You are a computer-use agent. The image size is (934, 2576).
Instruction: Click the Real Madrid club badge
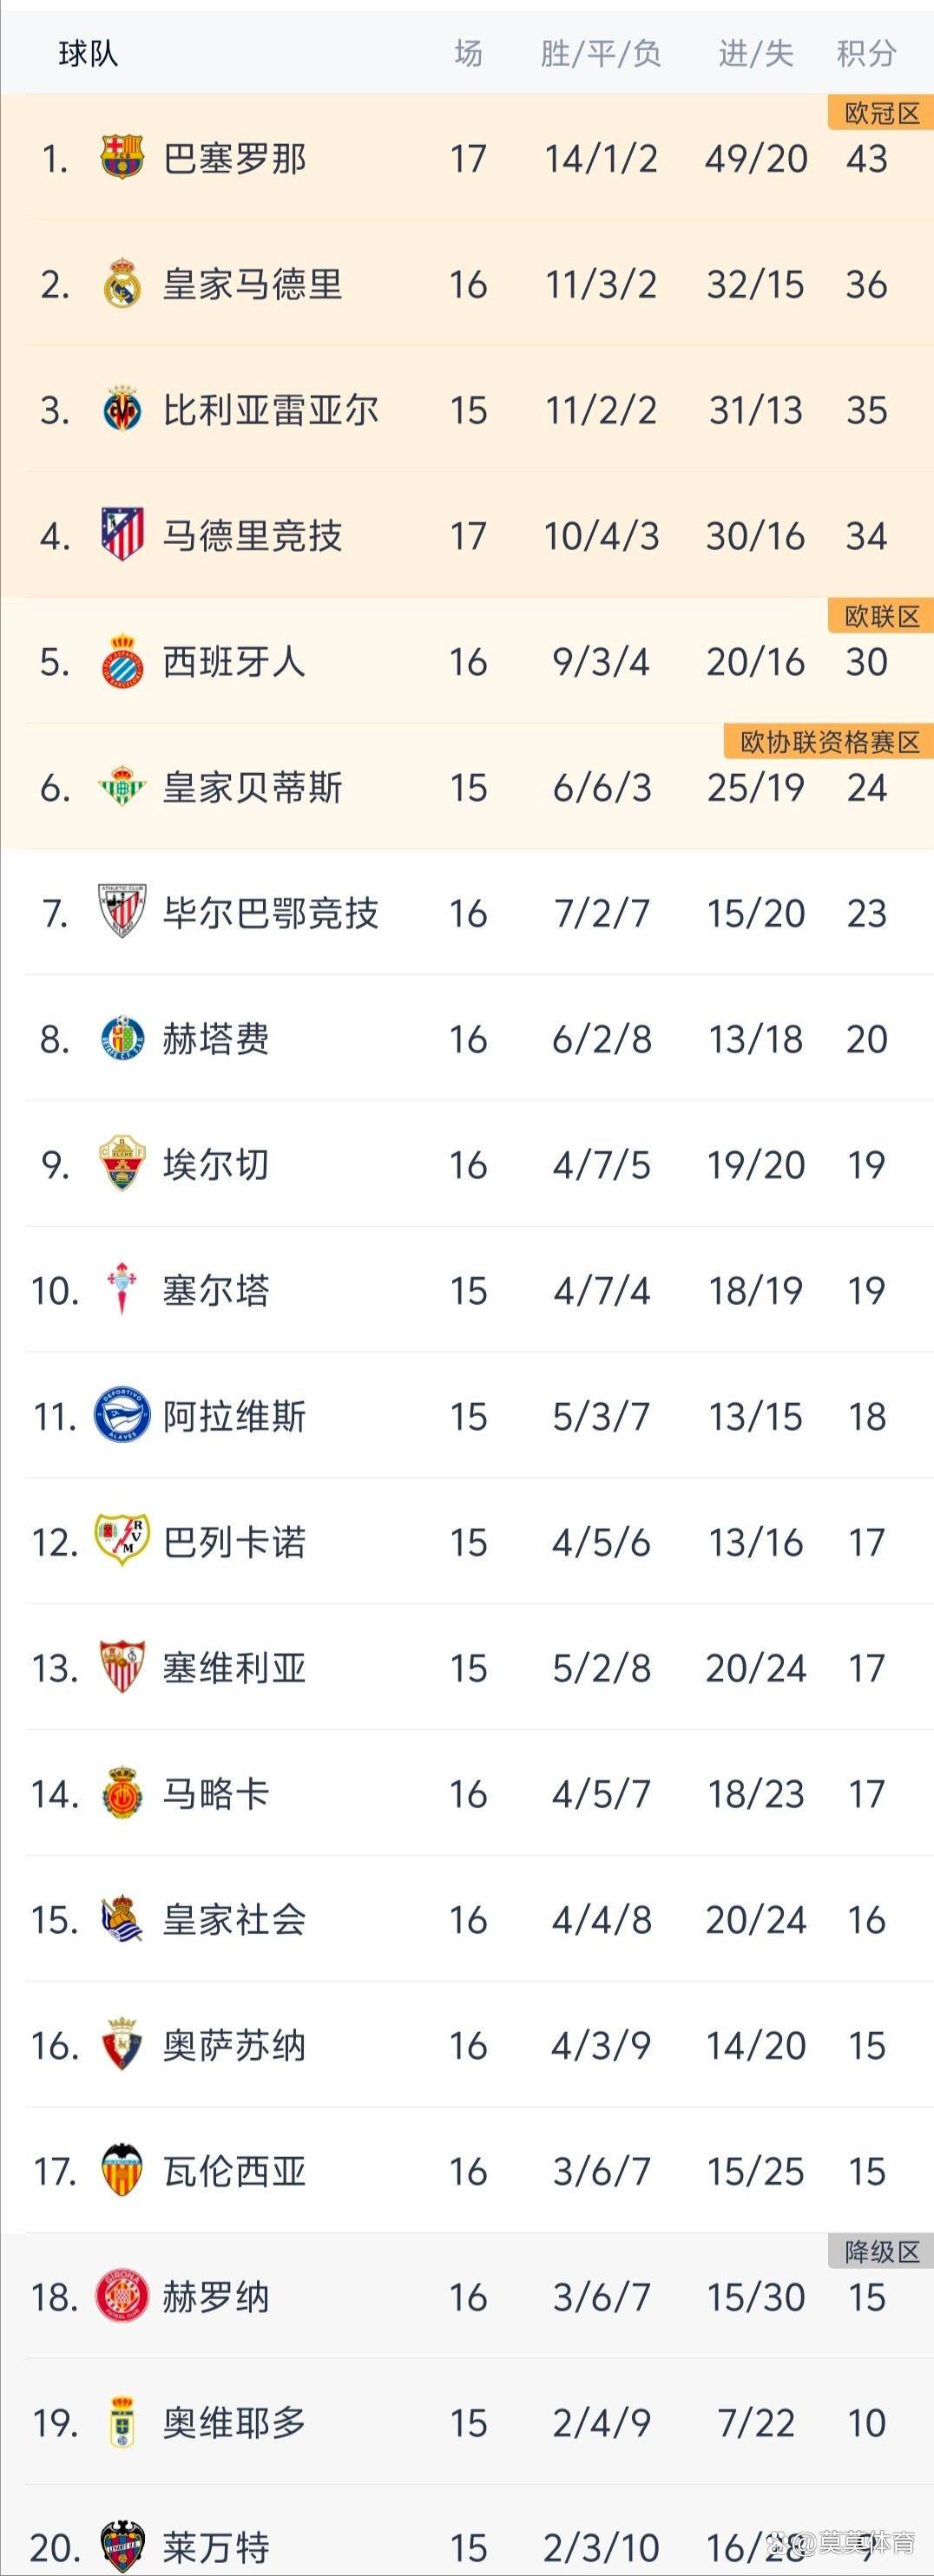[122, 283]
